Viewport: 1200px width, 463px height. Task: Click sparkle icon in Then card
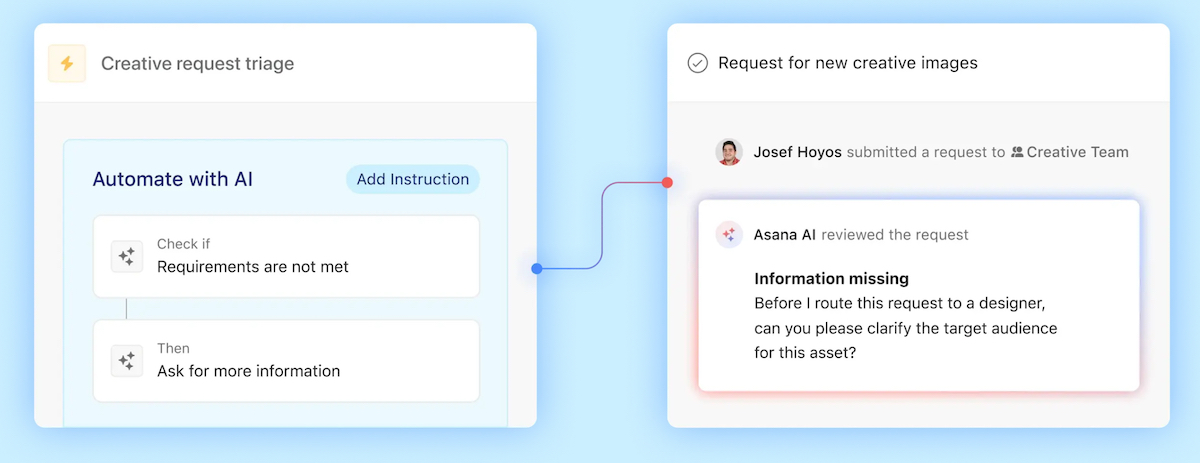point(127,360)
